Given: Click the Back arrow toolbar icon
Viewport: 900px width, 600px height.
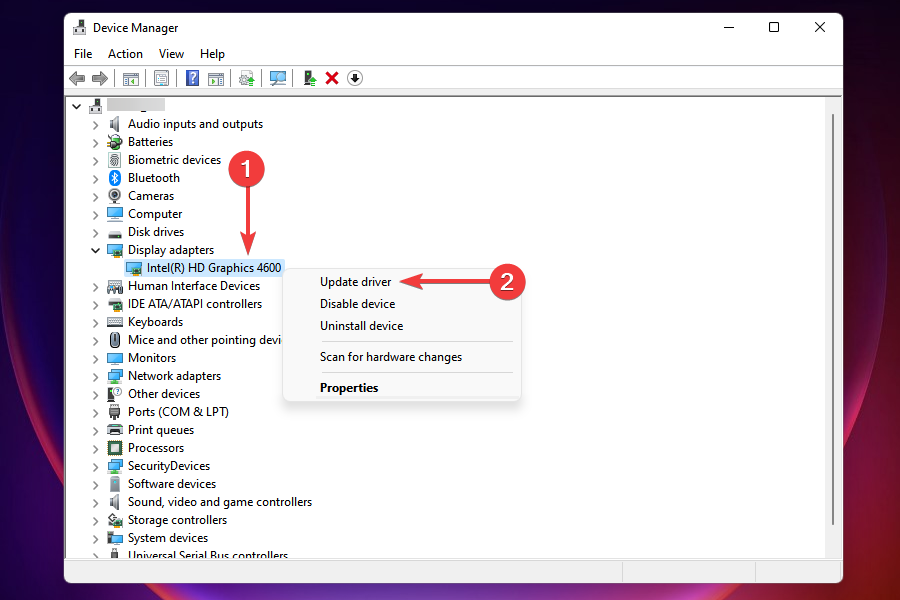Looking at the screenshot, I should pos(77,78).
